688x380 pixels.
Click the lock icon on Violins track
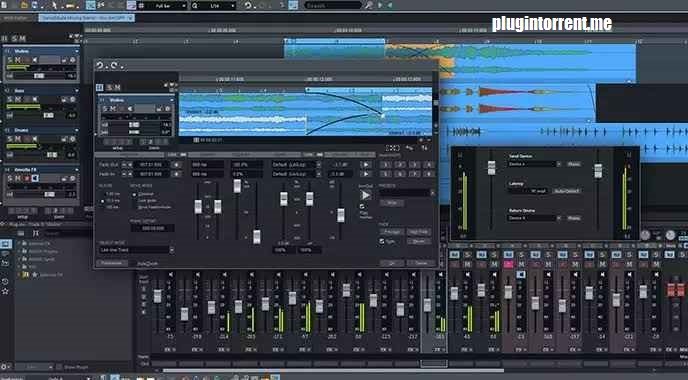[x=64, y=60]
